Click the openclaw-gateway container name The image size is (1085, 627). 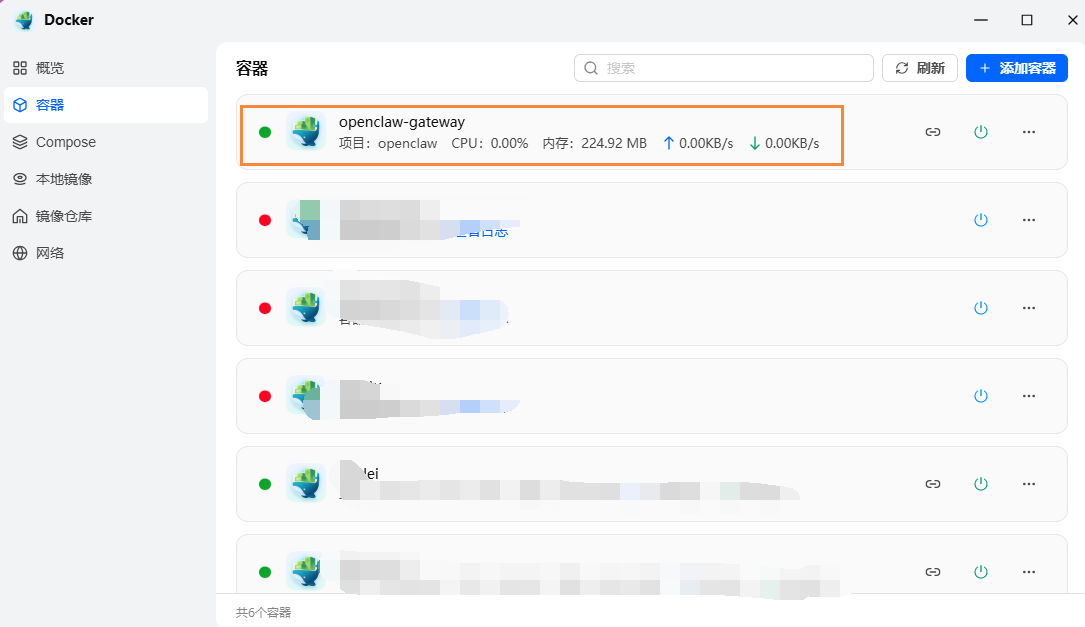pos(402,122)
